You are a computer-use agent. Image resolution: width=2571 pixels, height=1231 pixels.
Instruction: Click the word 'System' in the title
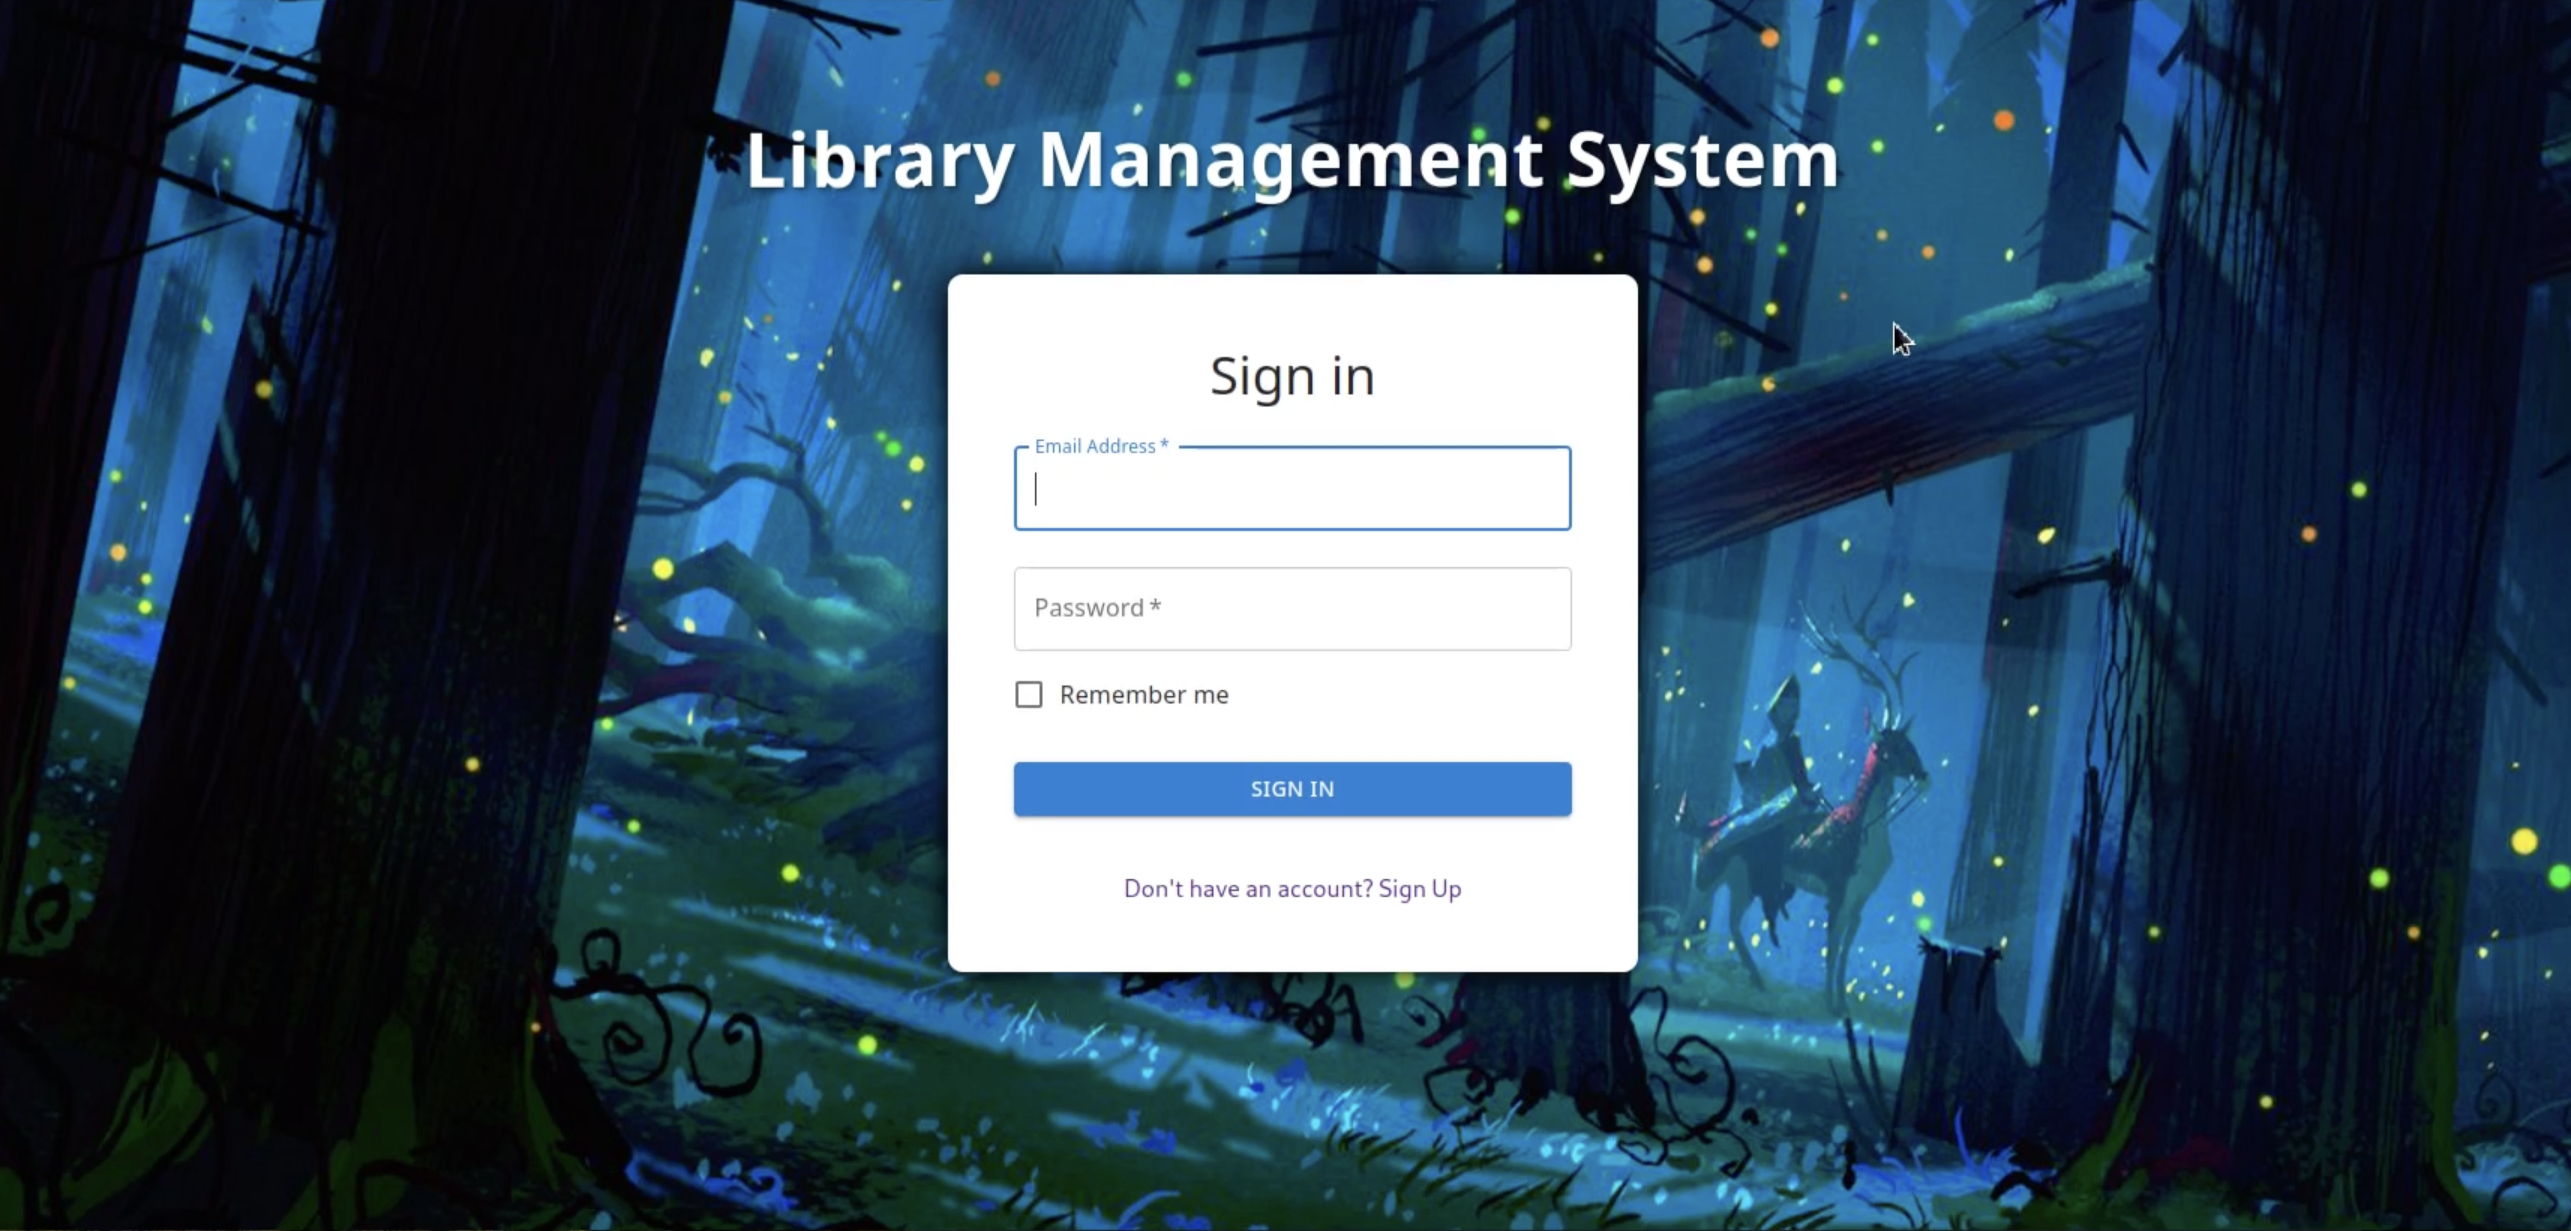1702,159
